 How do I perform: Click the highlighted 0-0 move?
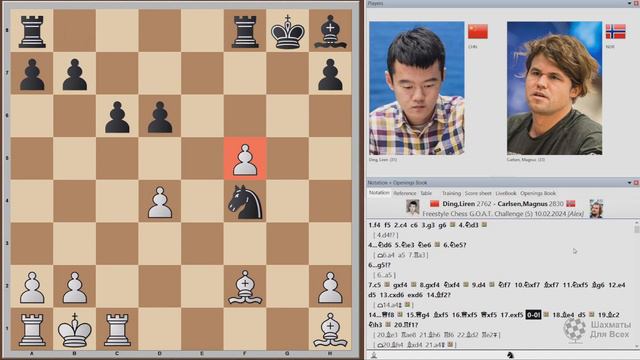point(533,315)
